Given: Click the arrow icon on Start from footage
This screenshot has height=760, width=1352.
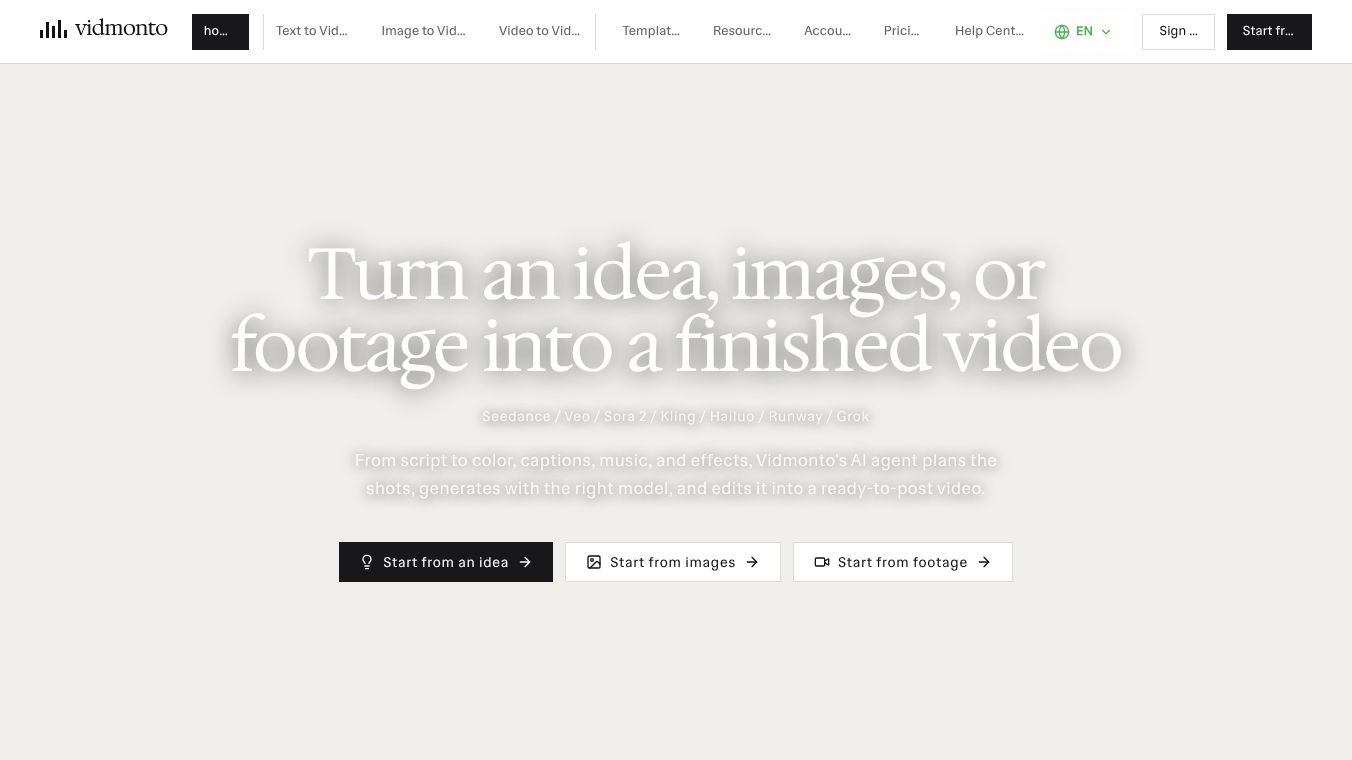Looking at the screenshot, I should point(984,562).
